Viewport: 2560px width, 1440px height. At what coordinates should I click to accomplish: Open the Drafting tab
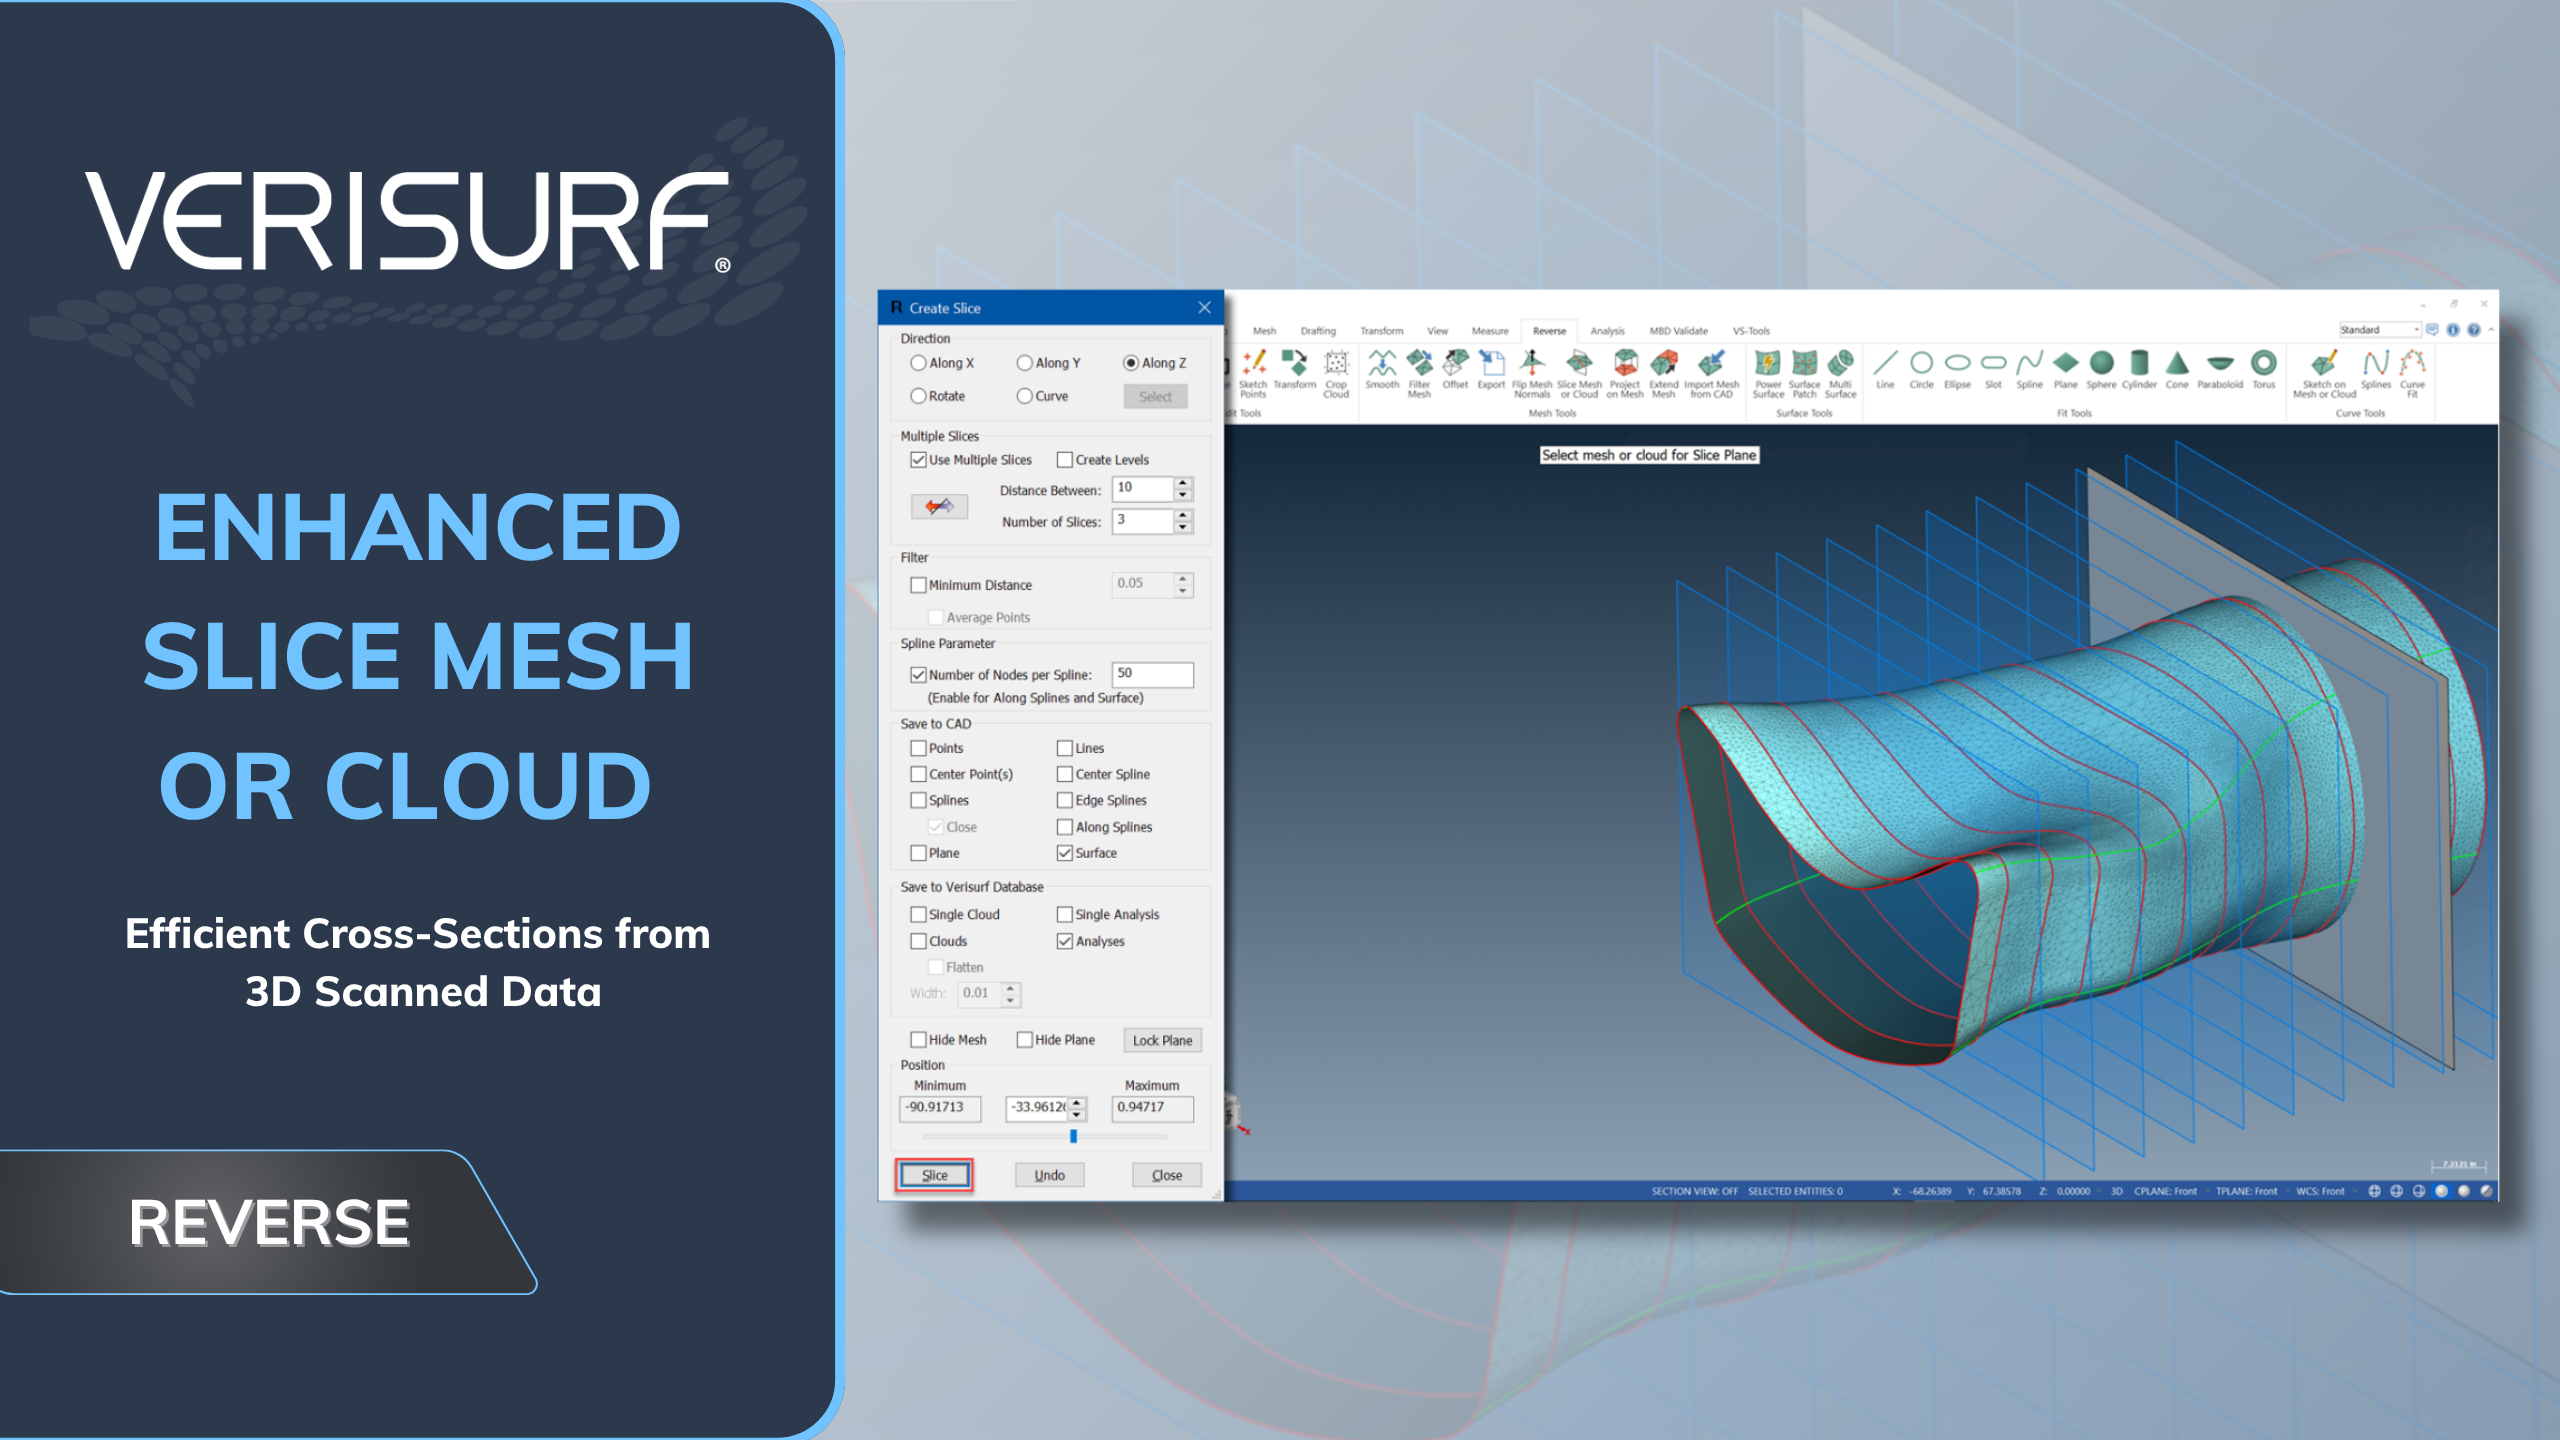click(x=1318, y=331)
